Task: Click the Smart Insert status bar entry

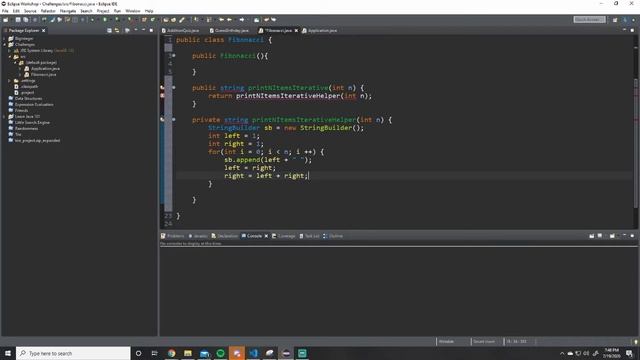Action: pos(484,341)
